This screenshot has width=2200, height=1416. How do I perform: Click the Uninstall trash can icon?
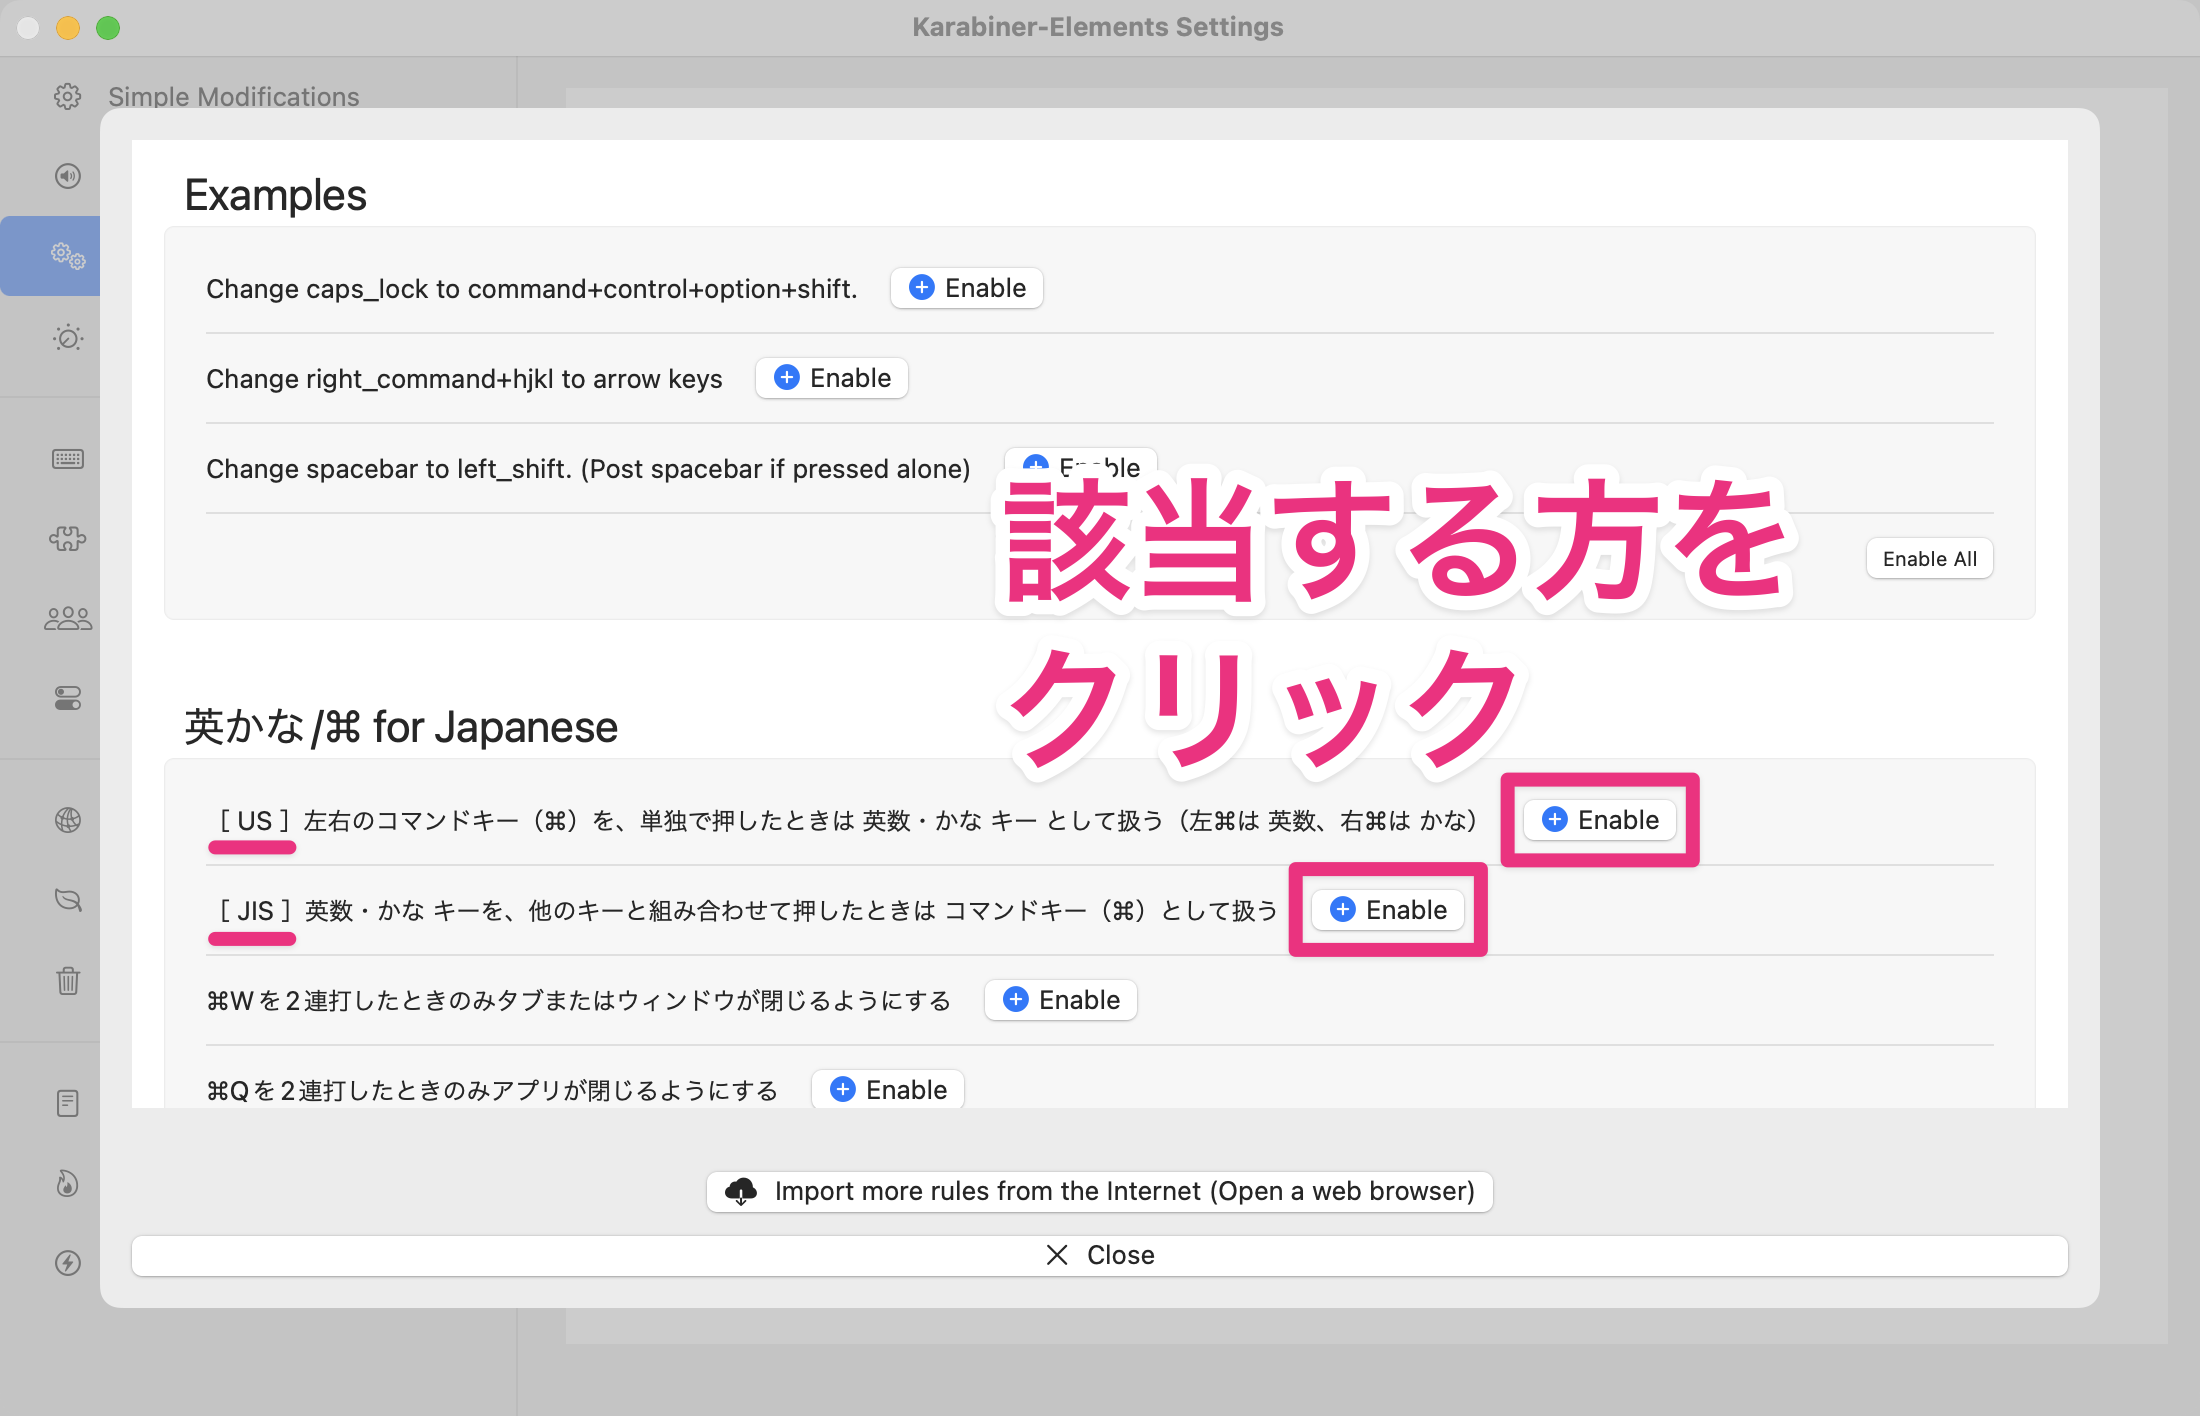pos(67,980)
